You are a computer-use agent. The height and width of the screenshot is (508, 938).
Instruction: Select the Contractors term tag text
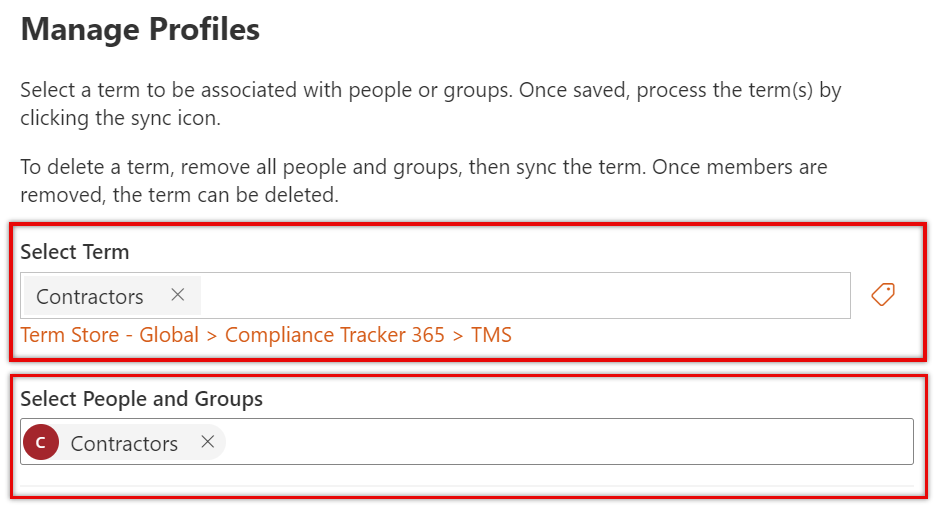click(90, 296)
